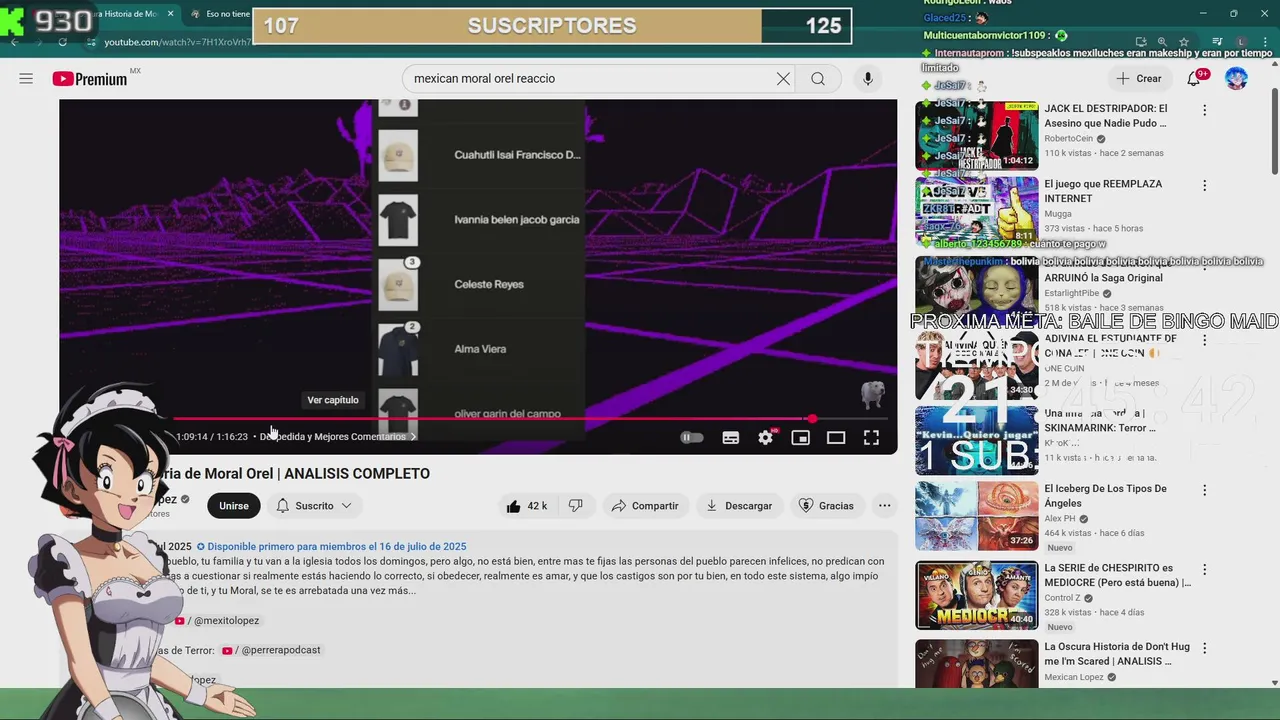1280x720 pixels.
Task: Open options for Don't Hug me I'm Scared video
Action: click(x=1204, y=648)
